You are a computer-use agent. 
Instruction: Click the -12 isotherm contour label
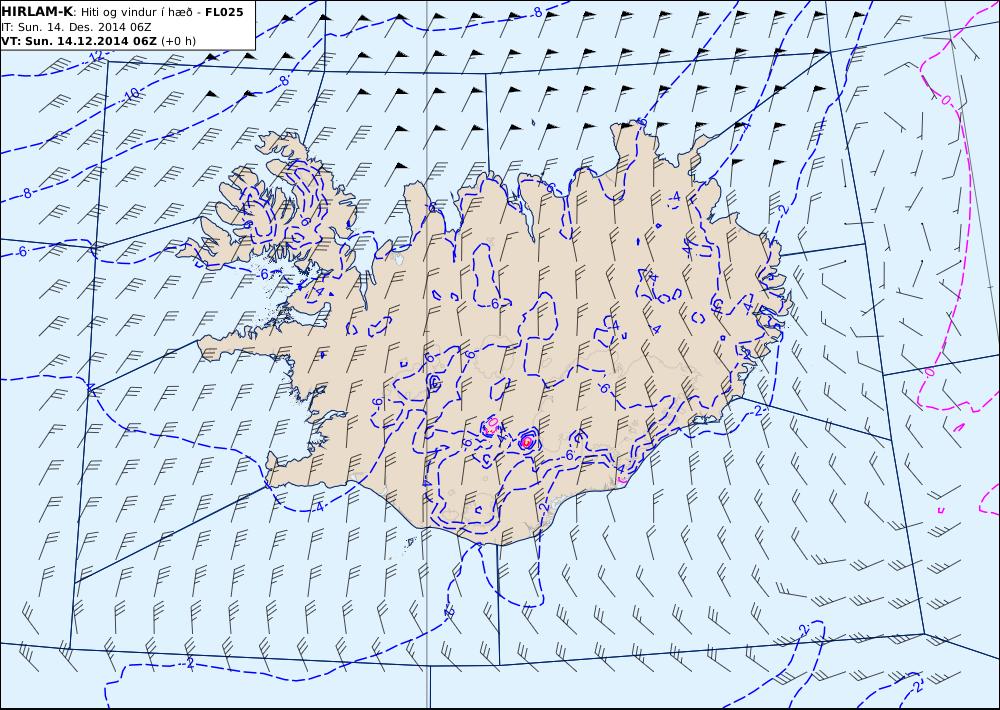(94, 57)
